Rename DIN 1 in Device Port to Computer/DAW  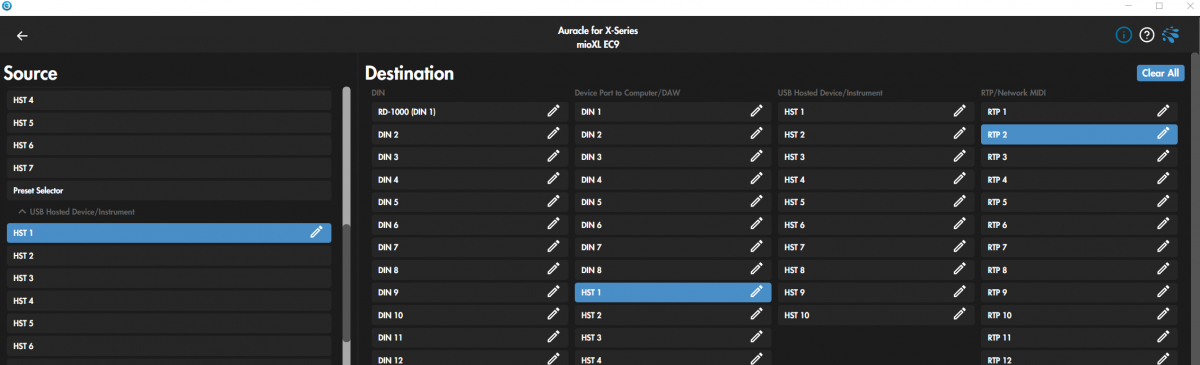point(756,111)
